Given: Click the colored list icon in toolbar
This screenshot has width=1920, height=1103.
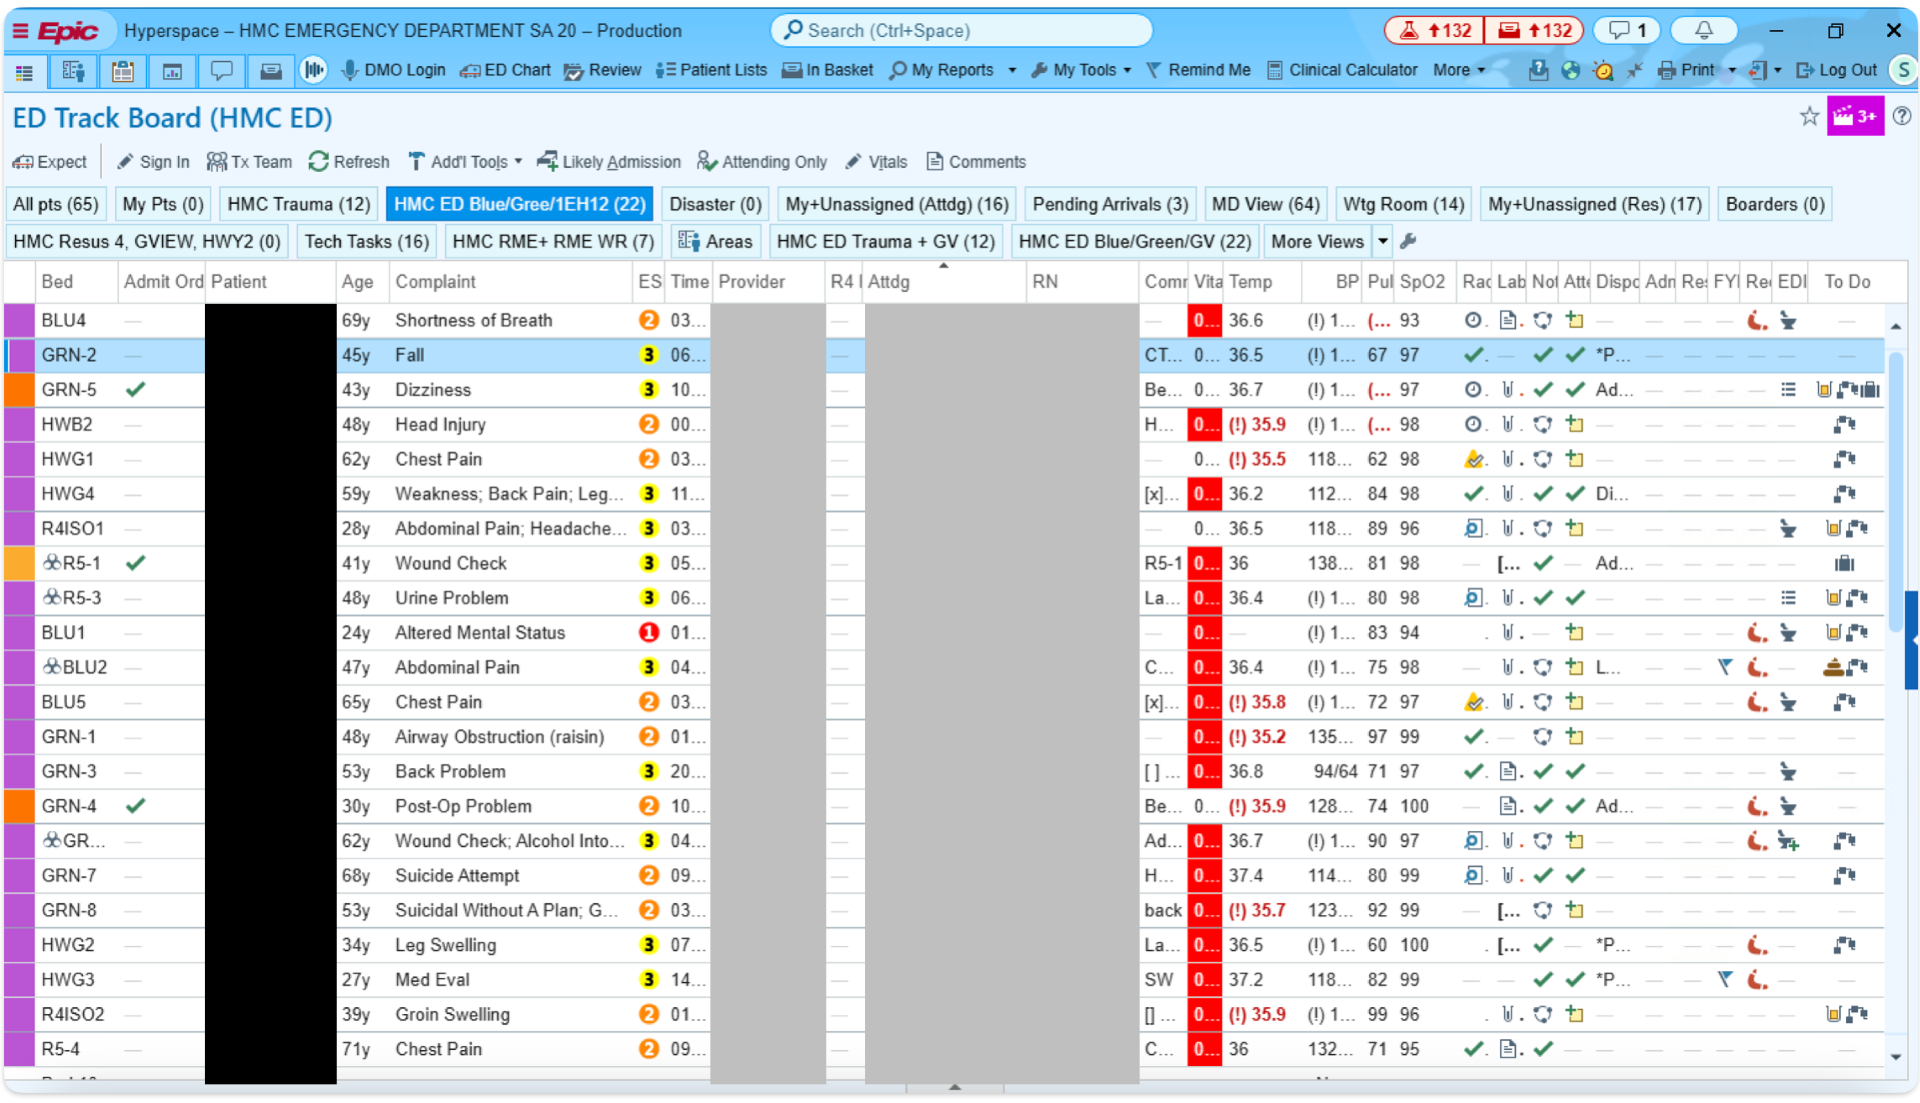Looking at the screenshot, I should click(x=24, y=71).
